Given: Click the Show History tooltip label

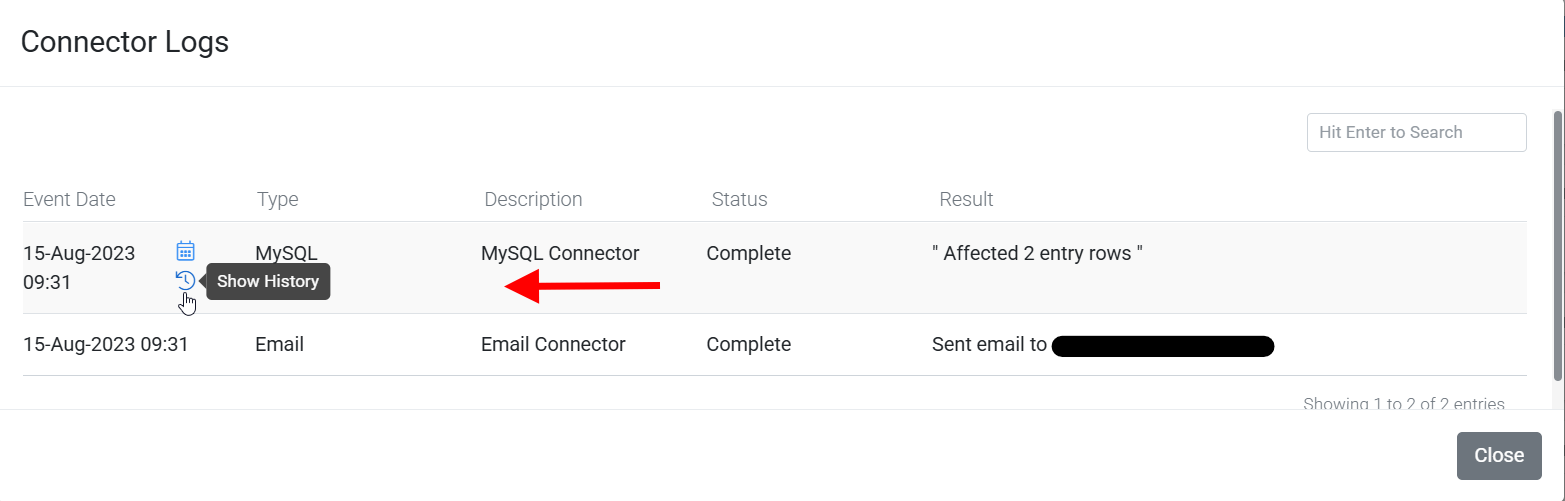Looking at the screenshot, I should click(268, 281).
